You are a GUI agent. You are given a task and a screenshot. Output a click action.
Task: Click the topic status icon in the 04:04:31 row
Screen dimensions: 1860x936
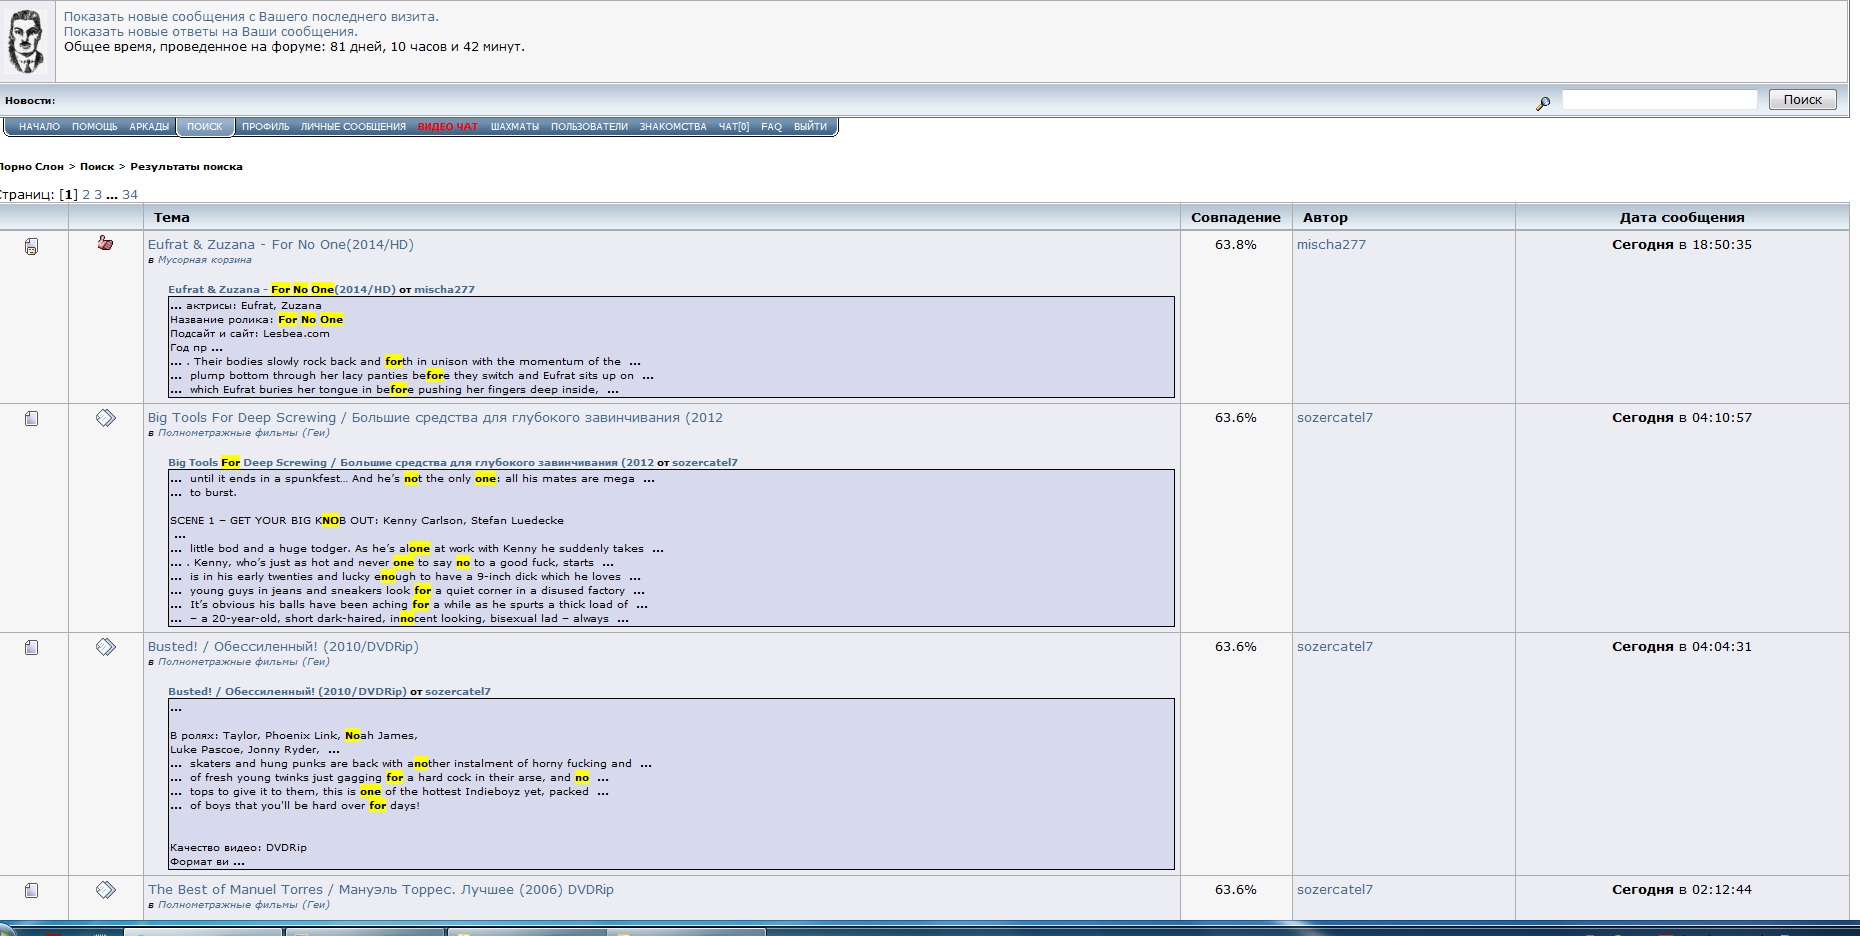(x=31, y=648)
